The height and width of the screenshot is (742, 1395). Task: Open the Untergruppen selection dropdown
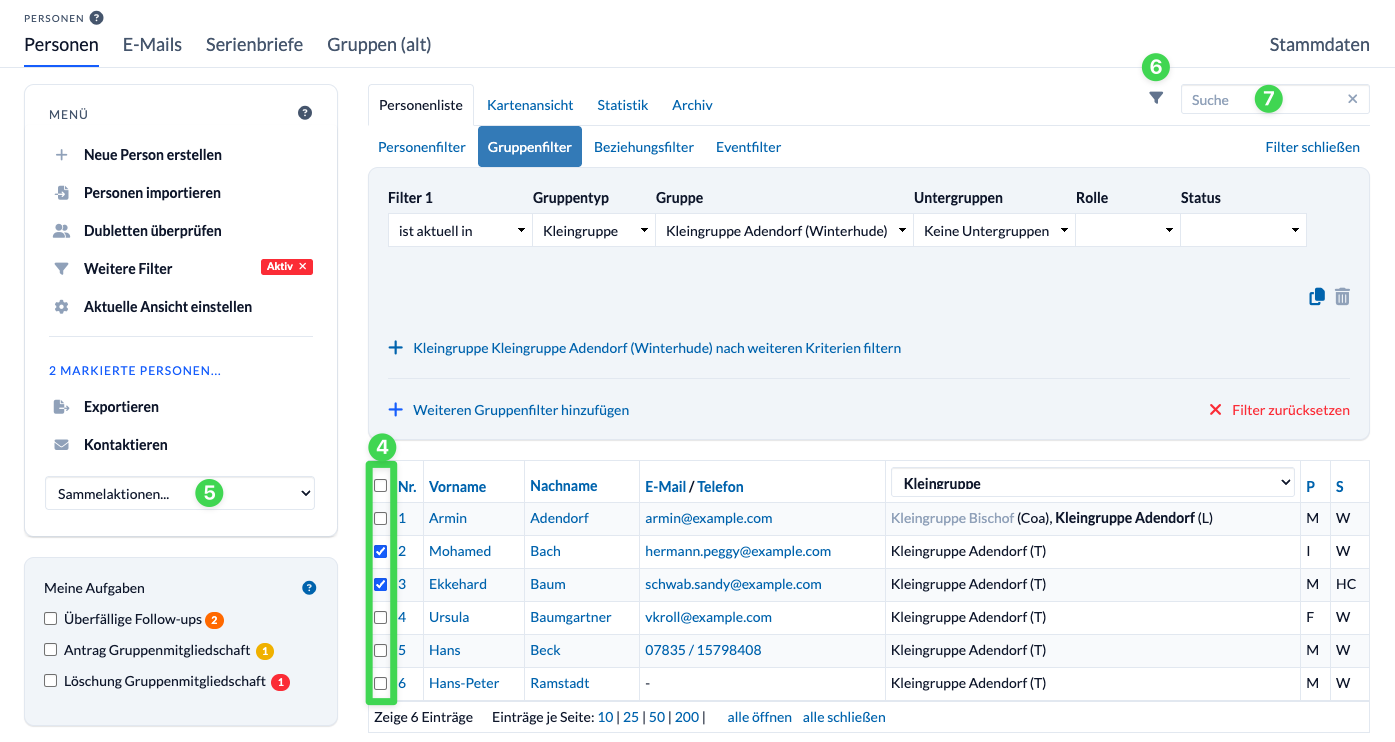tap(994, 229)
